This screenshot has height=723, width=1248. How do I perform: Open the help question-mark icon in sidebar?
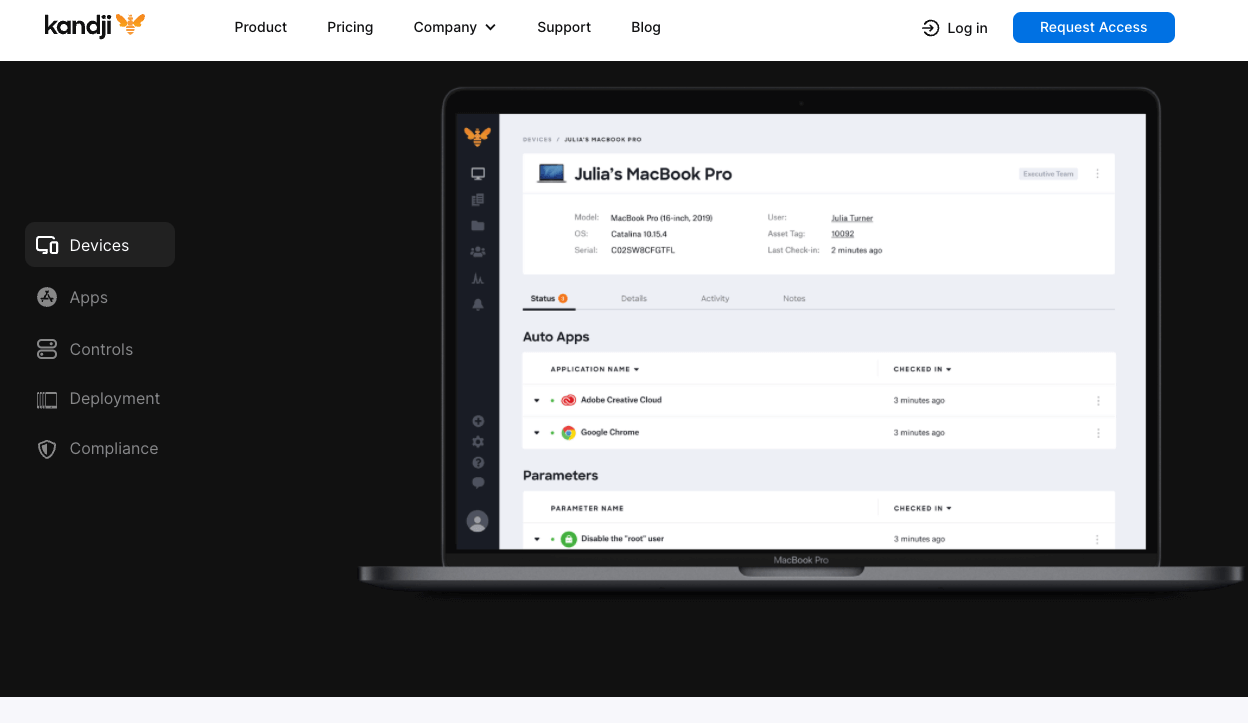pyautogui.click(x=478, y=462)
